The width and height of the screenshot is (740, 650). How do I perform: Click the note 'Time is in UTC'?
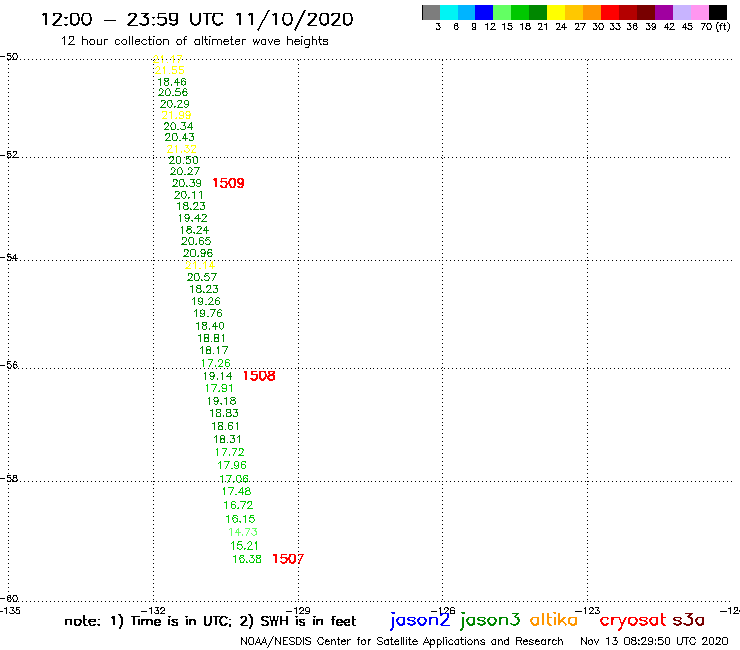[x=181, y=621]
